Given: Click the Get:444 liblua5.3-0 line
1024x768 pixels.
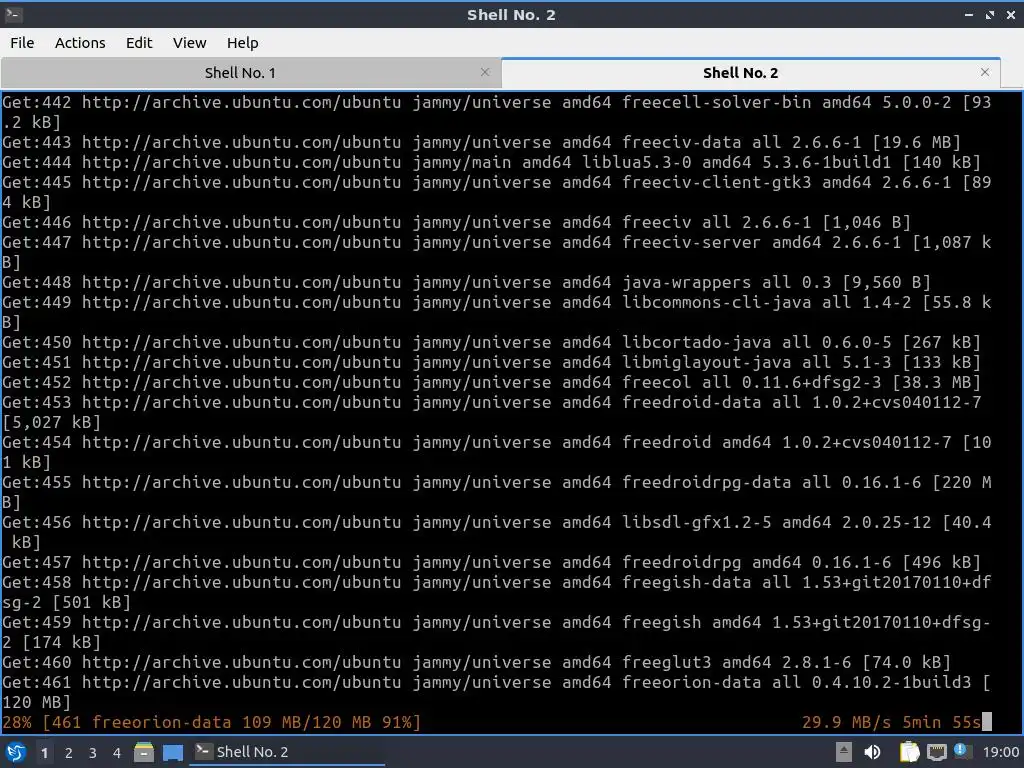Looking at the screenshot, I should [x=491, y=162].
